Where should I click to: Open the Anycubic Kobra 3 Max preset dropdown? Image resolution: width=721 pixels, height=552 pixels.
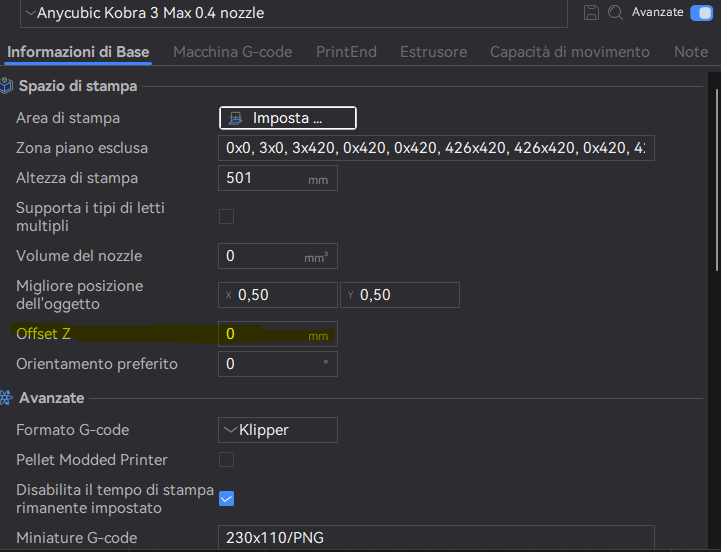[x=294, y=13]
